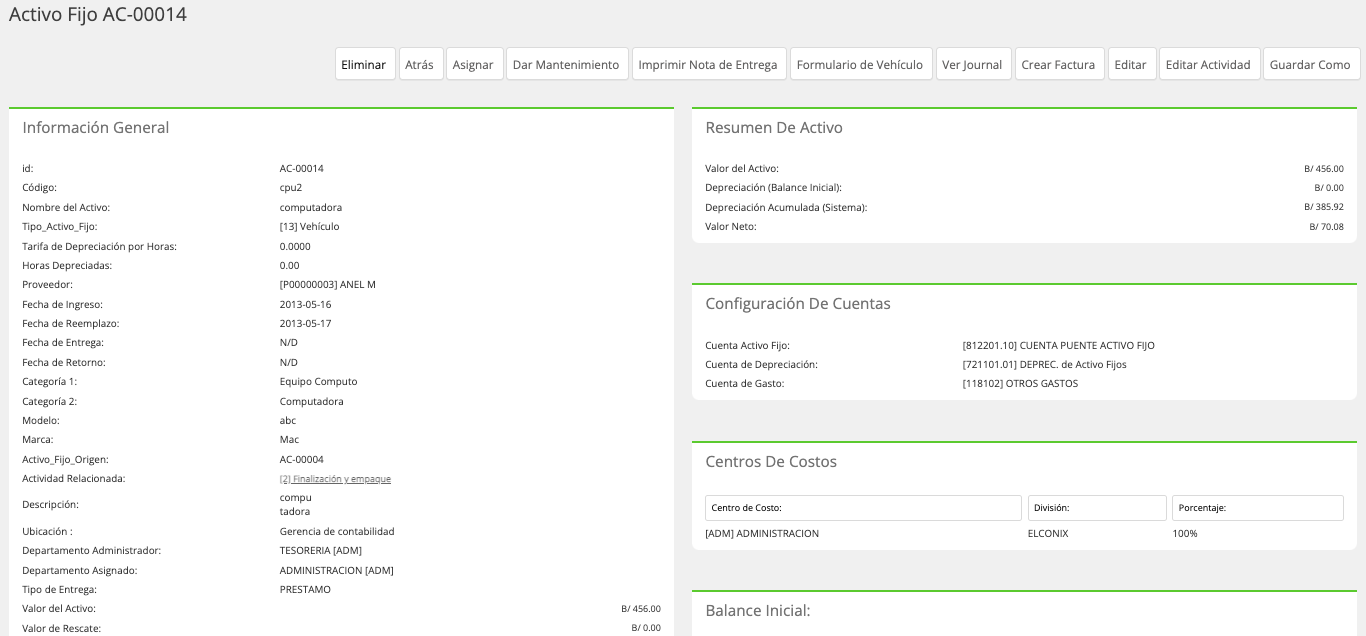Open Formulario de Vehículo
Screen dimensions: 1366x636
[861, 64]
